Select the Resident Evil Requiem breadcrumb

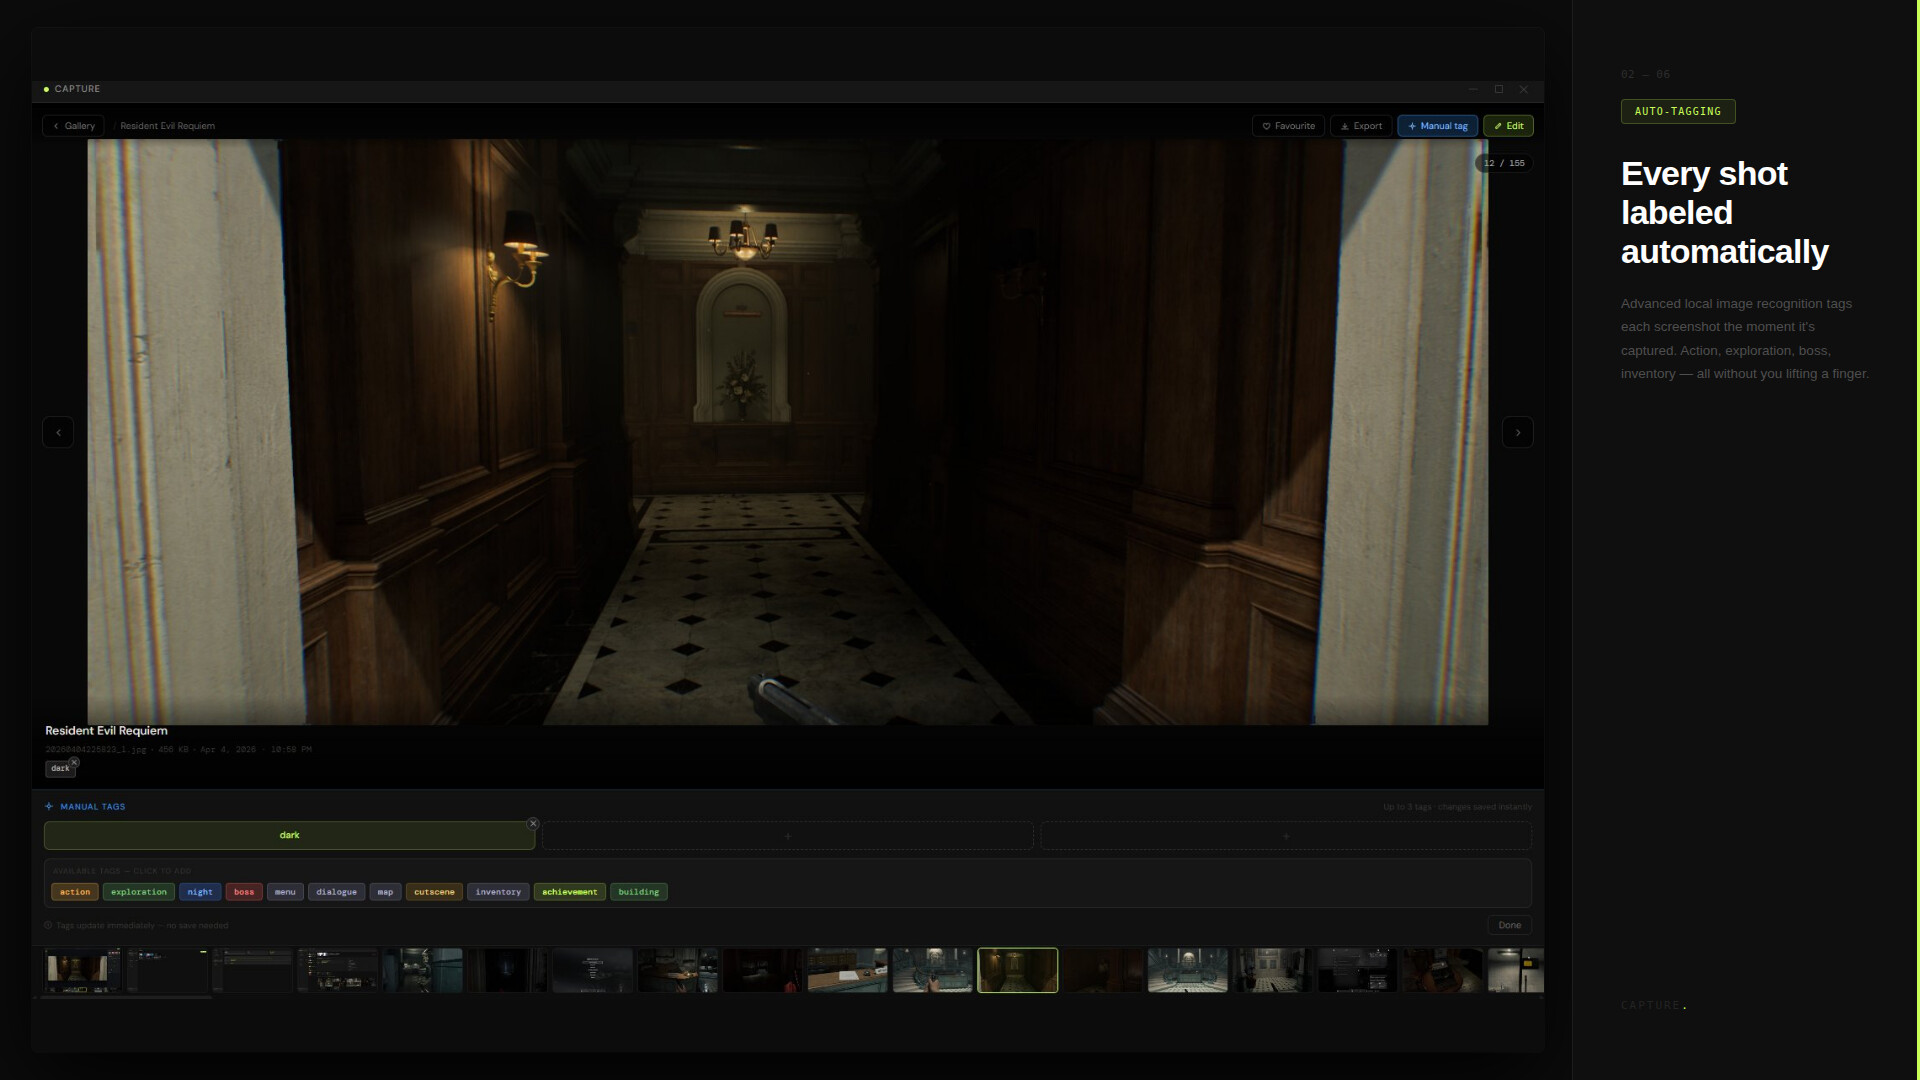point(167,126)
